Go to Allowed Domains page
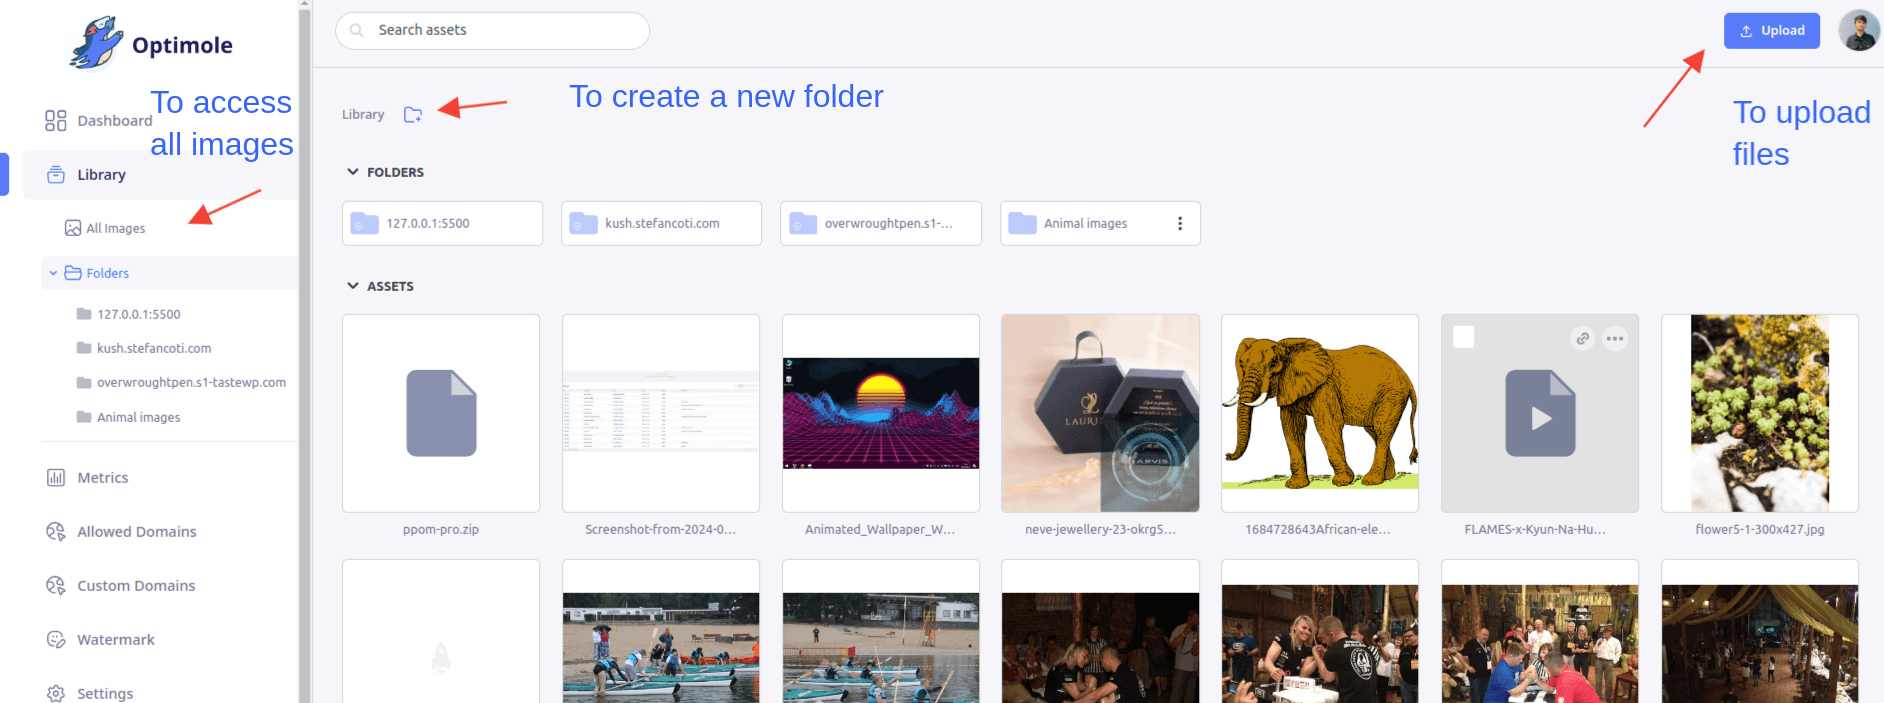 tap(136, 532)
